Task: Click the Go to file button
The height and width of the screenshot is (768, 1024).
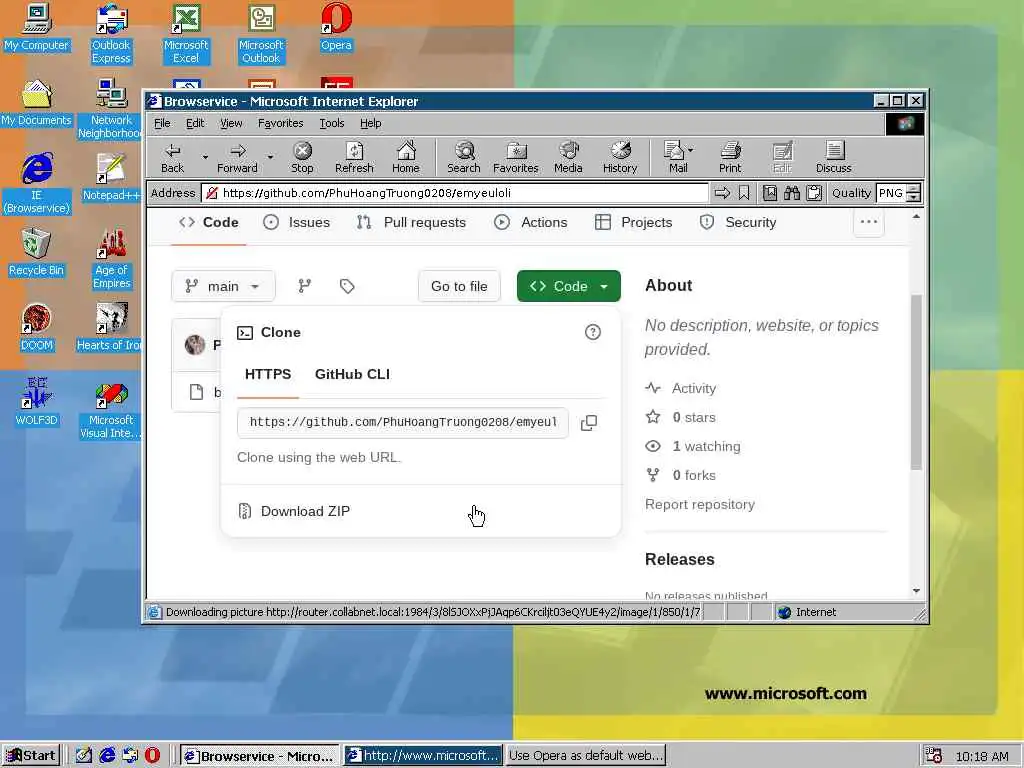Action: click(459, 286)
